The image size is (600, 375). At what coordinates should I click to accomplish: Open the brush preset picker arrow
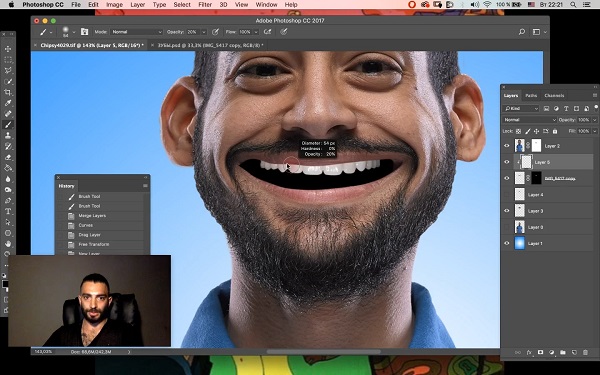pos(74,32)
